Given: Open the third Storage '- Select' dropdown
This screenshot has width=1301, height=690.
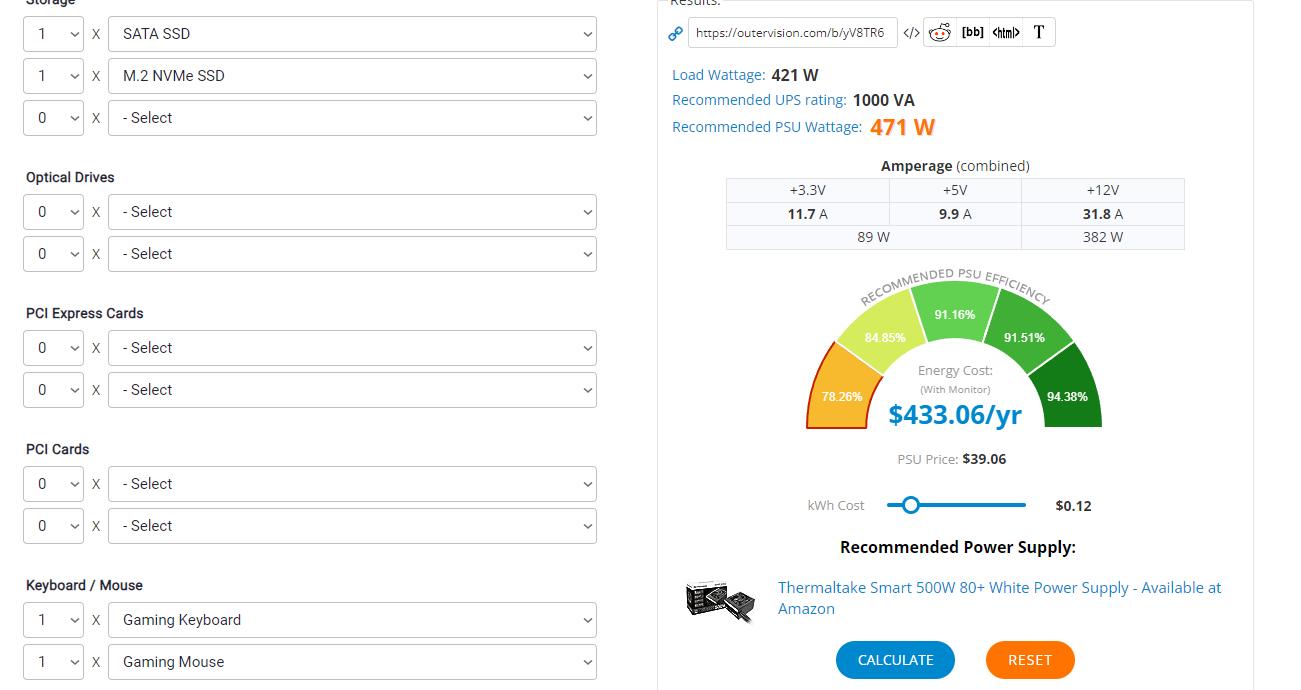Looking at the screenshot, I should click(x=352, y=118).
